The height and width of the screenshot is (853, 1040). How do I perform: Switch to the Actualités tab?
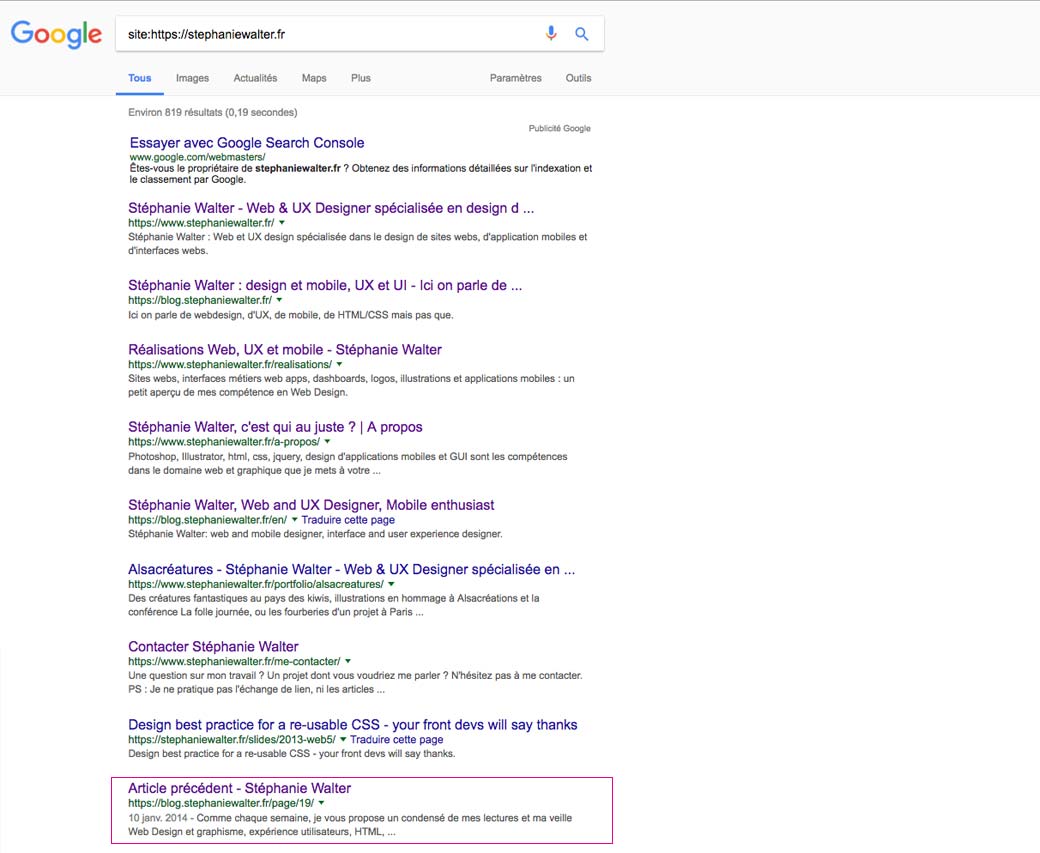[255, 78]
